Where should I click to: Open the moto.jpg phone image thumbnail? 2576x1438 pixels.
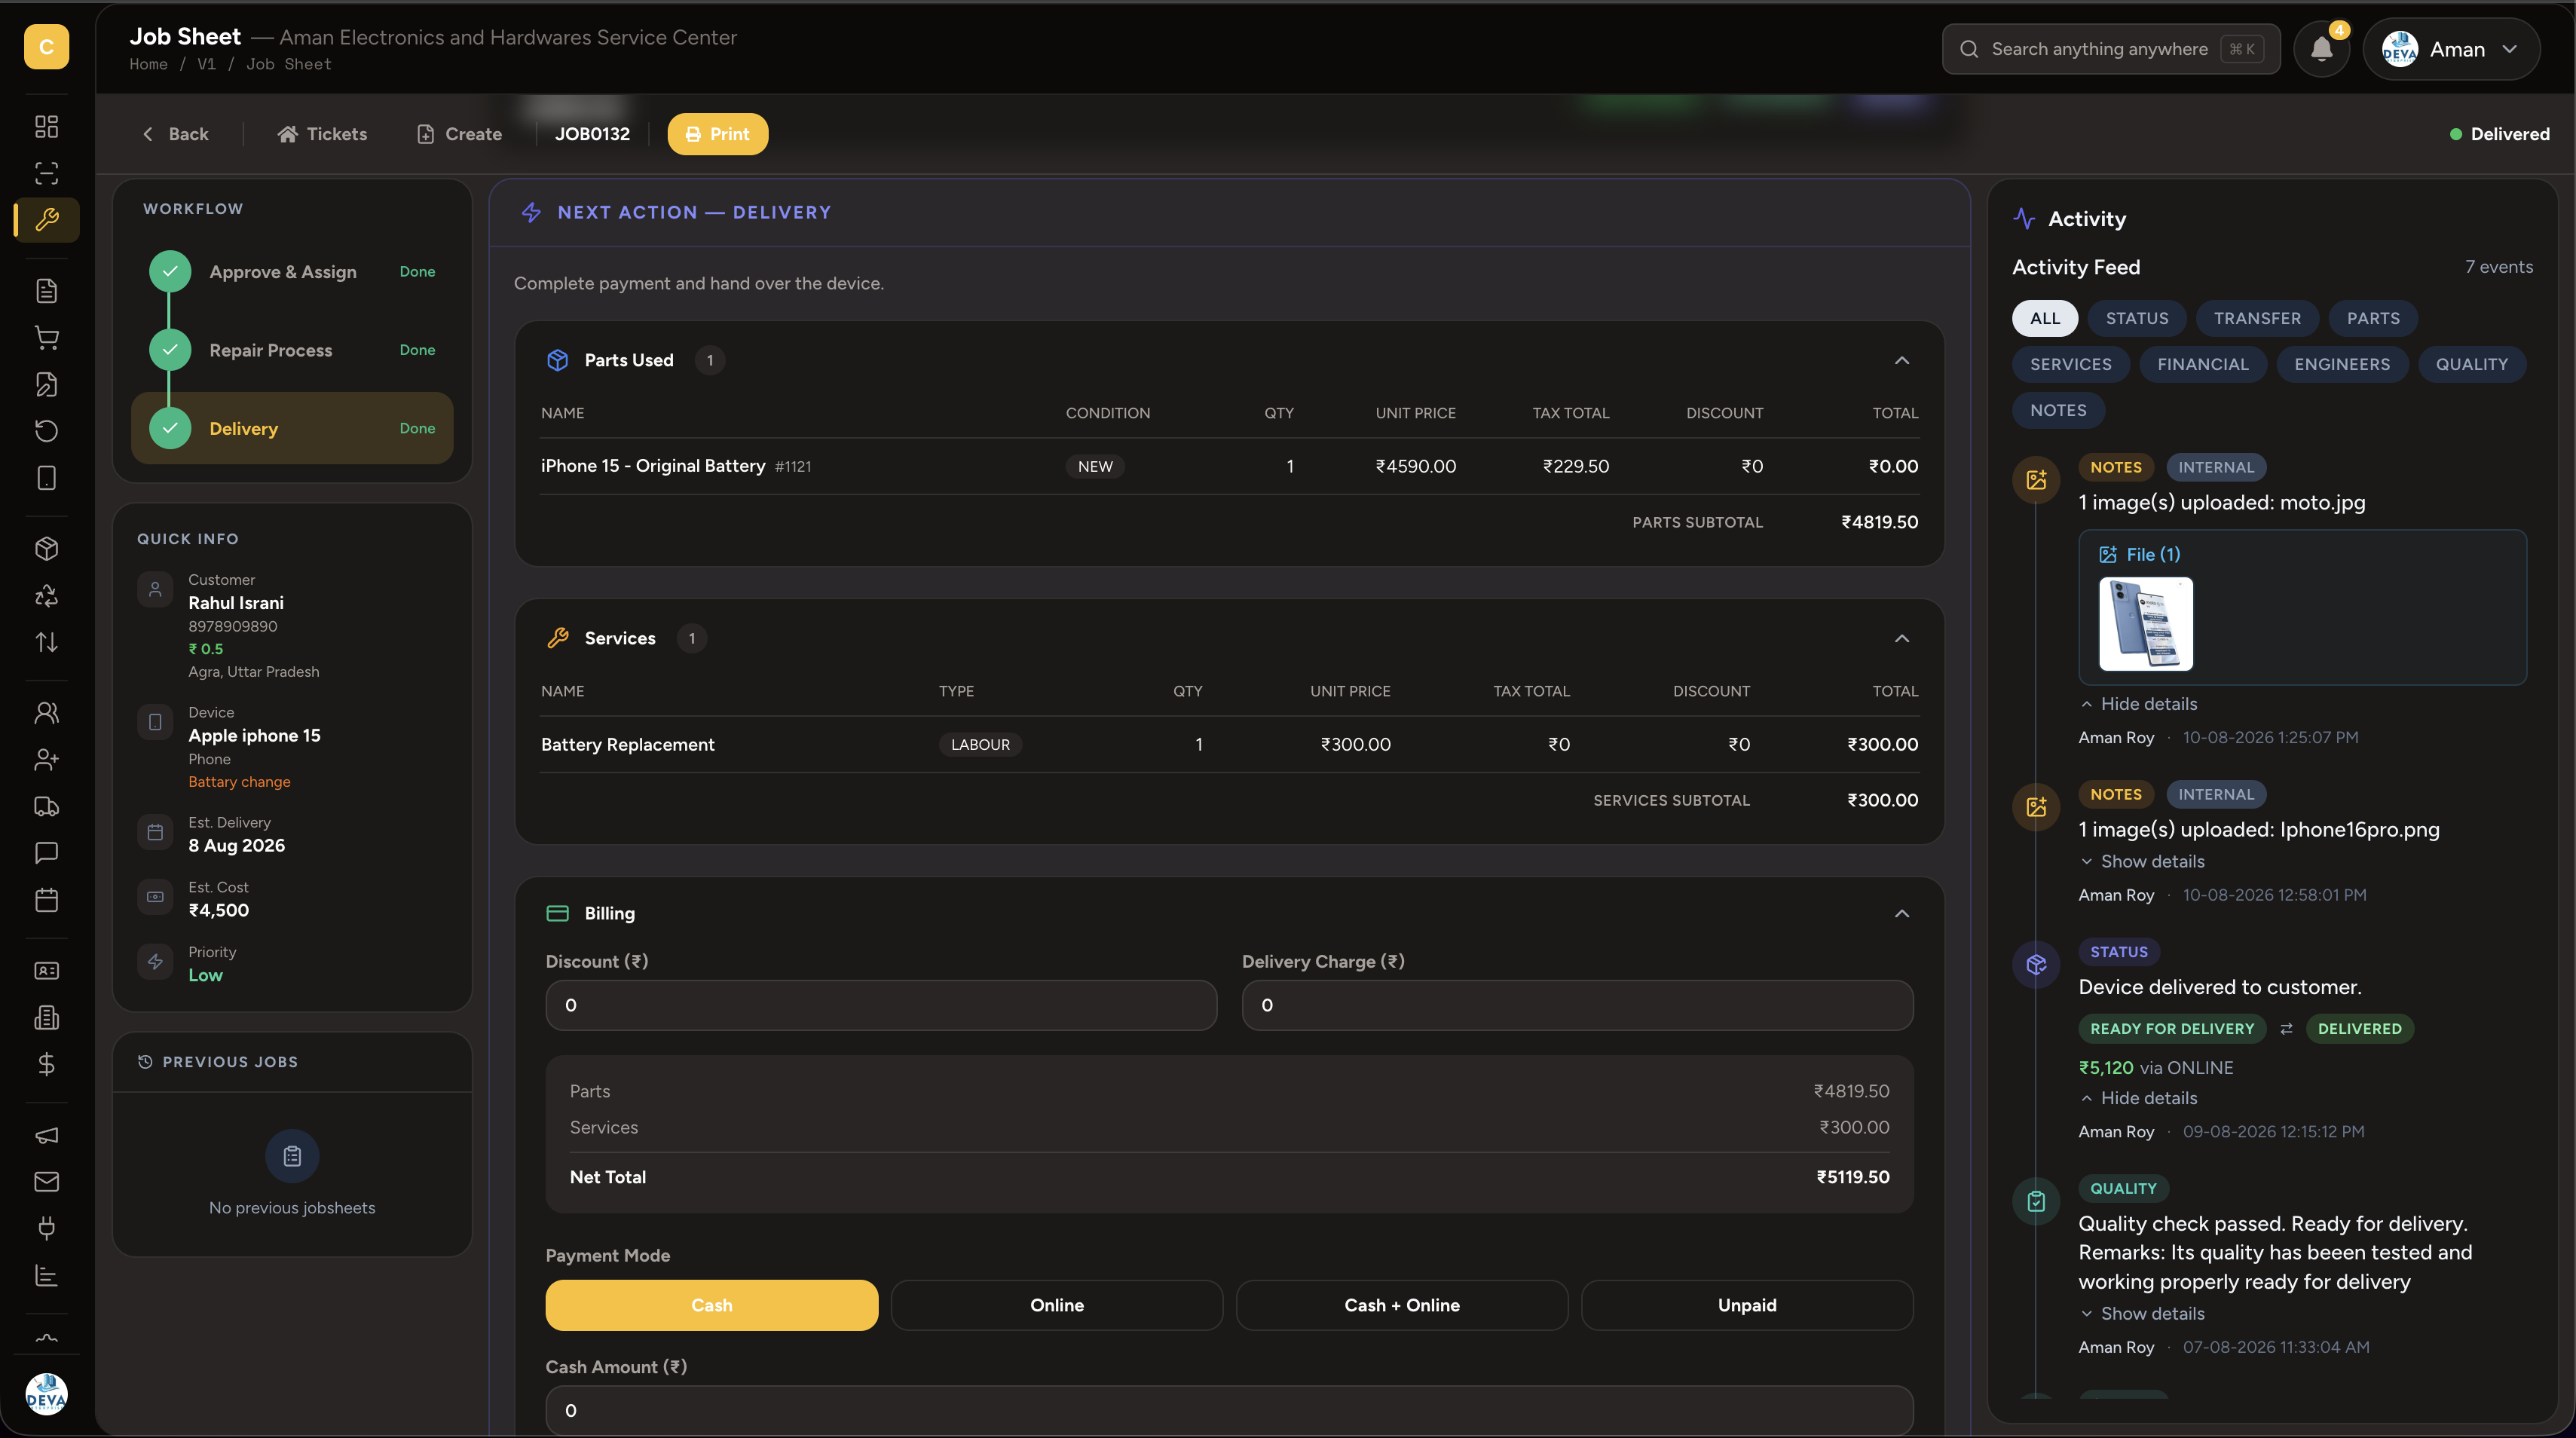[x=2145, y=624]
